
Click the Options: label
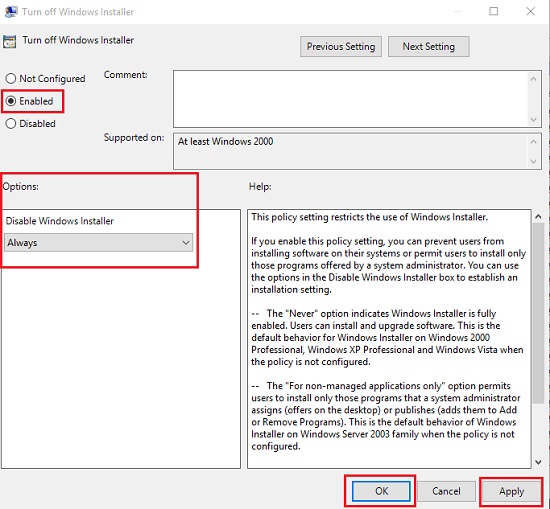pos(21,187)
